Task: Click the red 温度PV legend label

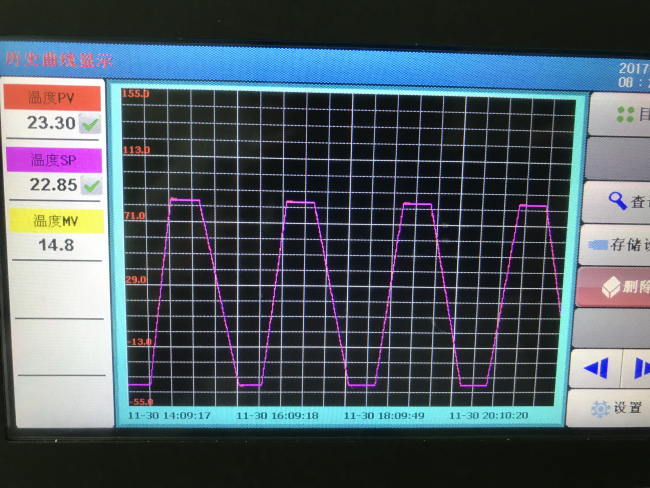Action: click(x=53, y=98)
